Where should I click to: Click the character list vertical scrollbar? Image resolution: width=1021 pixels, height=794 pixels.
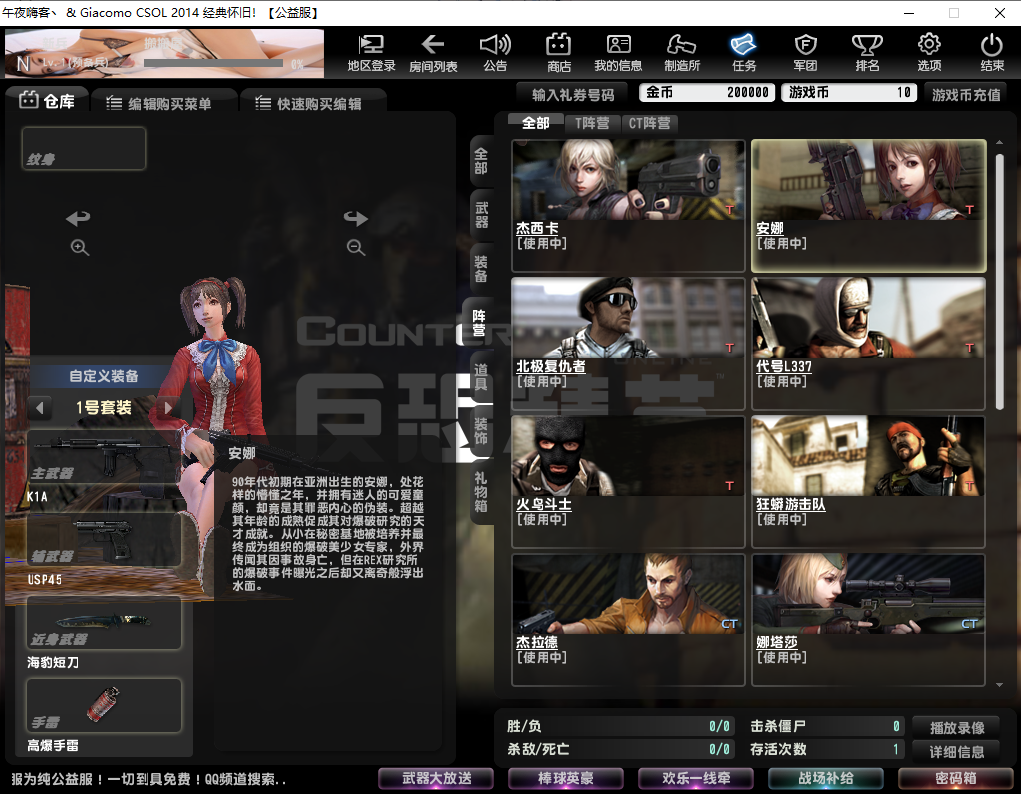pyautogui.click(x=998, y=280)
